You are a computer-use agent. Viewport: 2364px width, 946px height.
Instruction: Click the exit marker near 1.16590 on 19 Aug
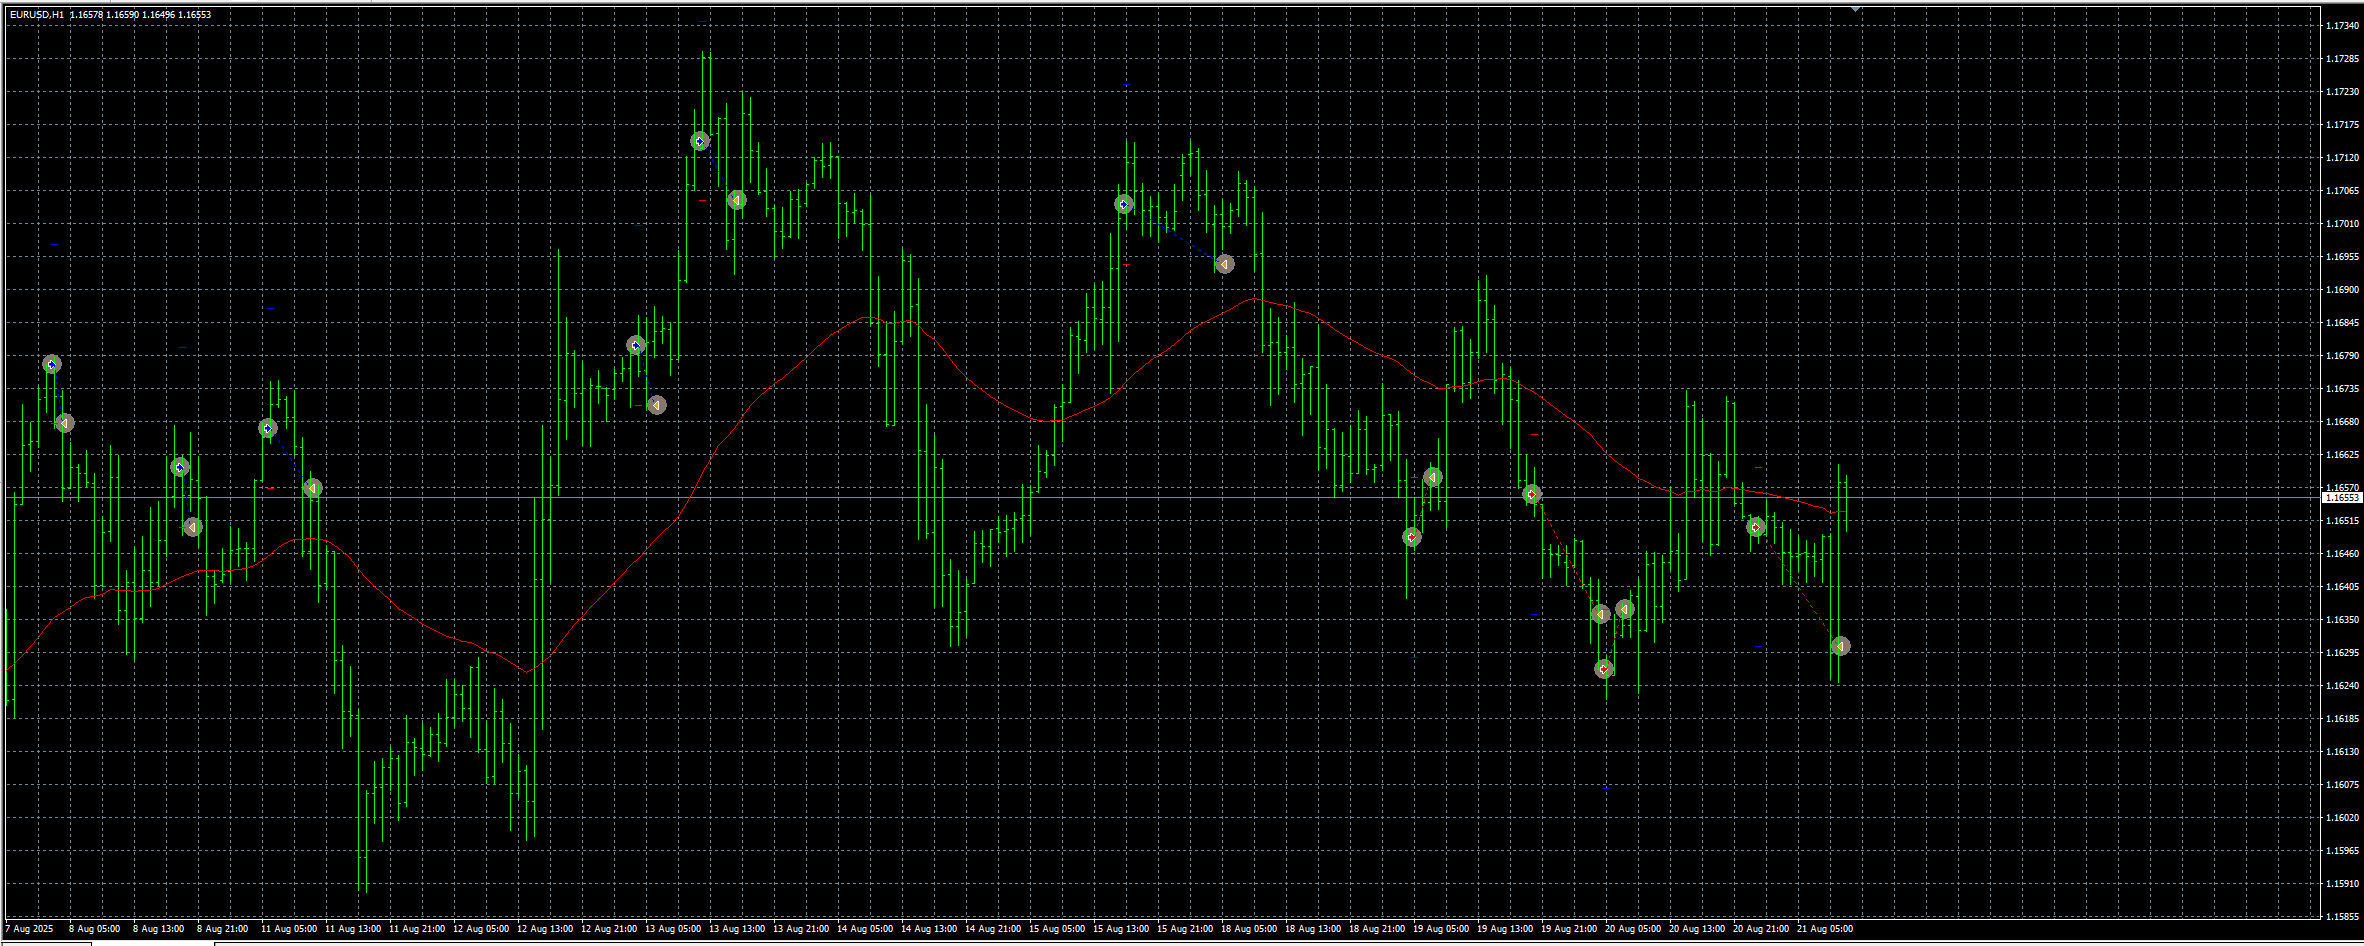click(1433, 477)
